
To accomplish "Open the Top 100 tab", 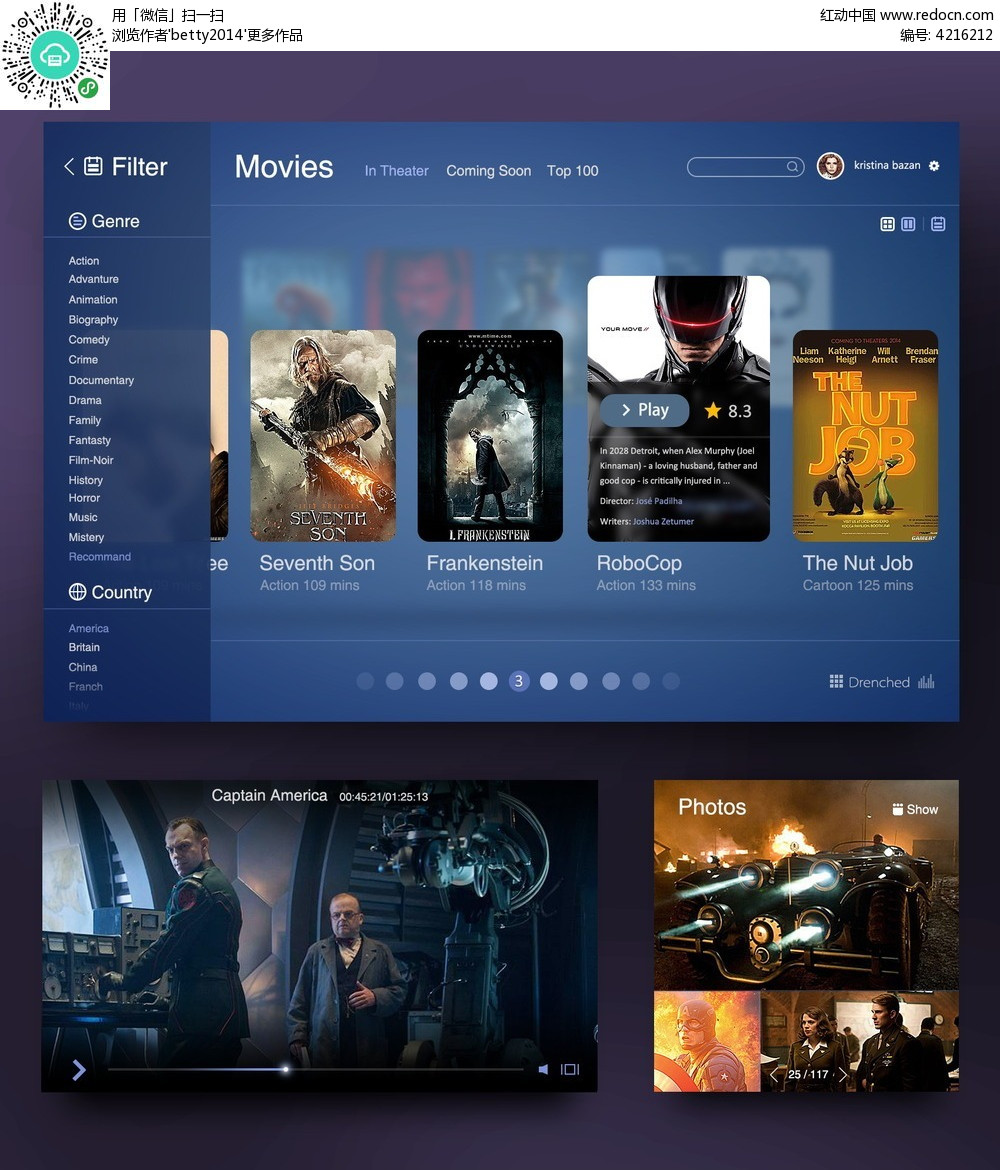I will pos(572,171).
